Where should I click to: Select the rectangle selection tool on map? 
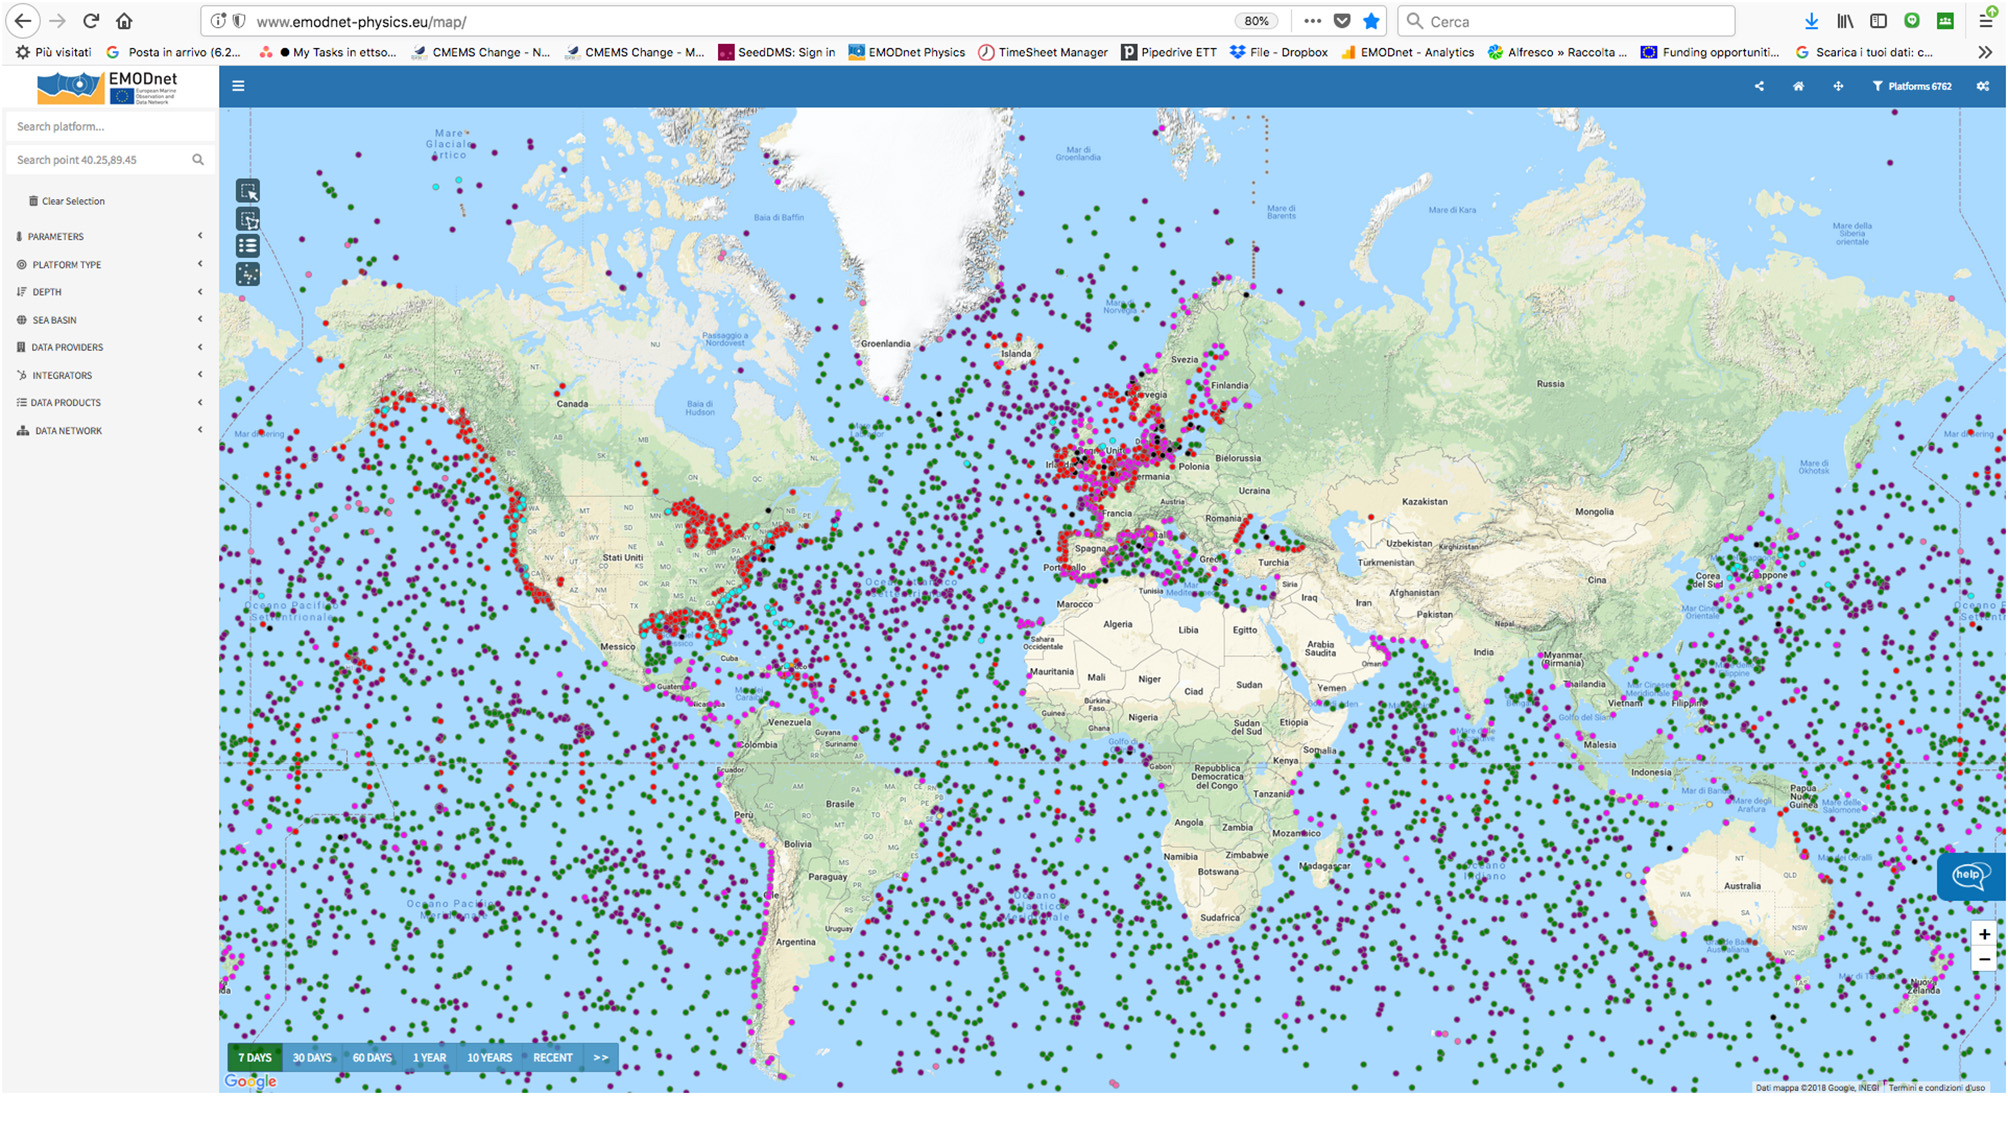(x=247, y=191)
